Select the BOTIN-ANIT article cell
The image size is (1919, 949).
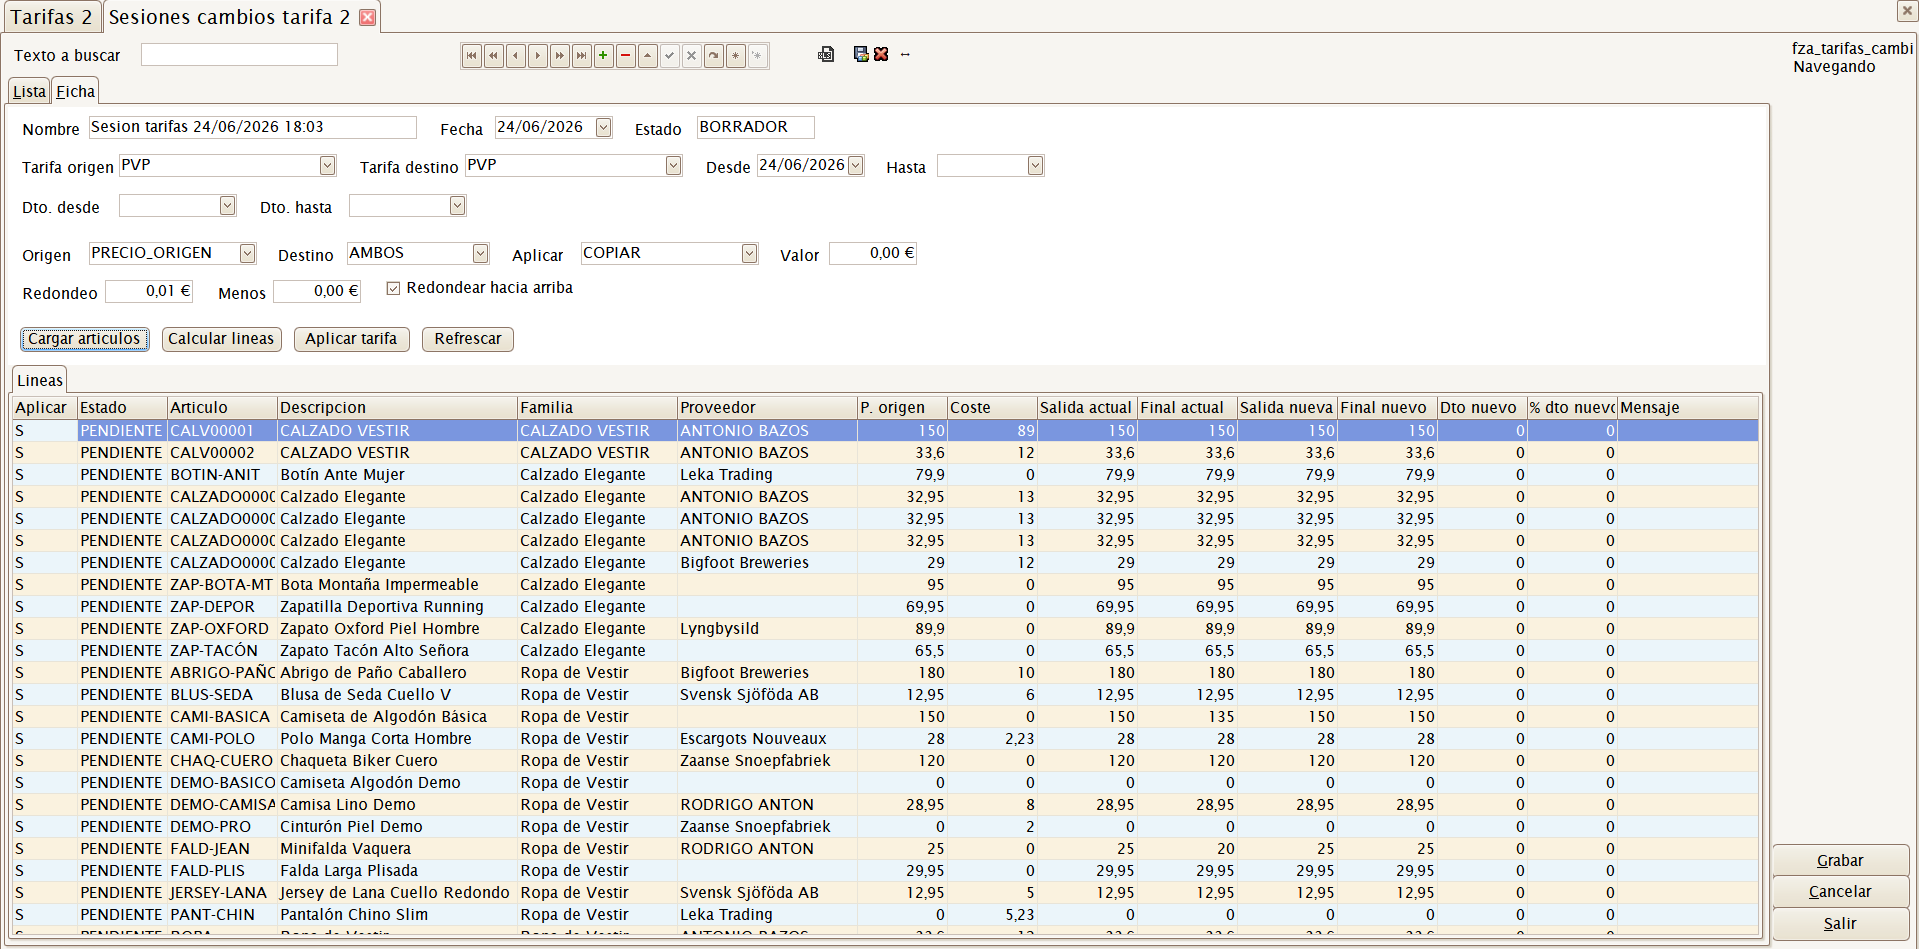[x=222, y=475]
